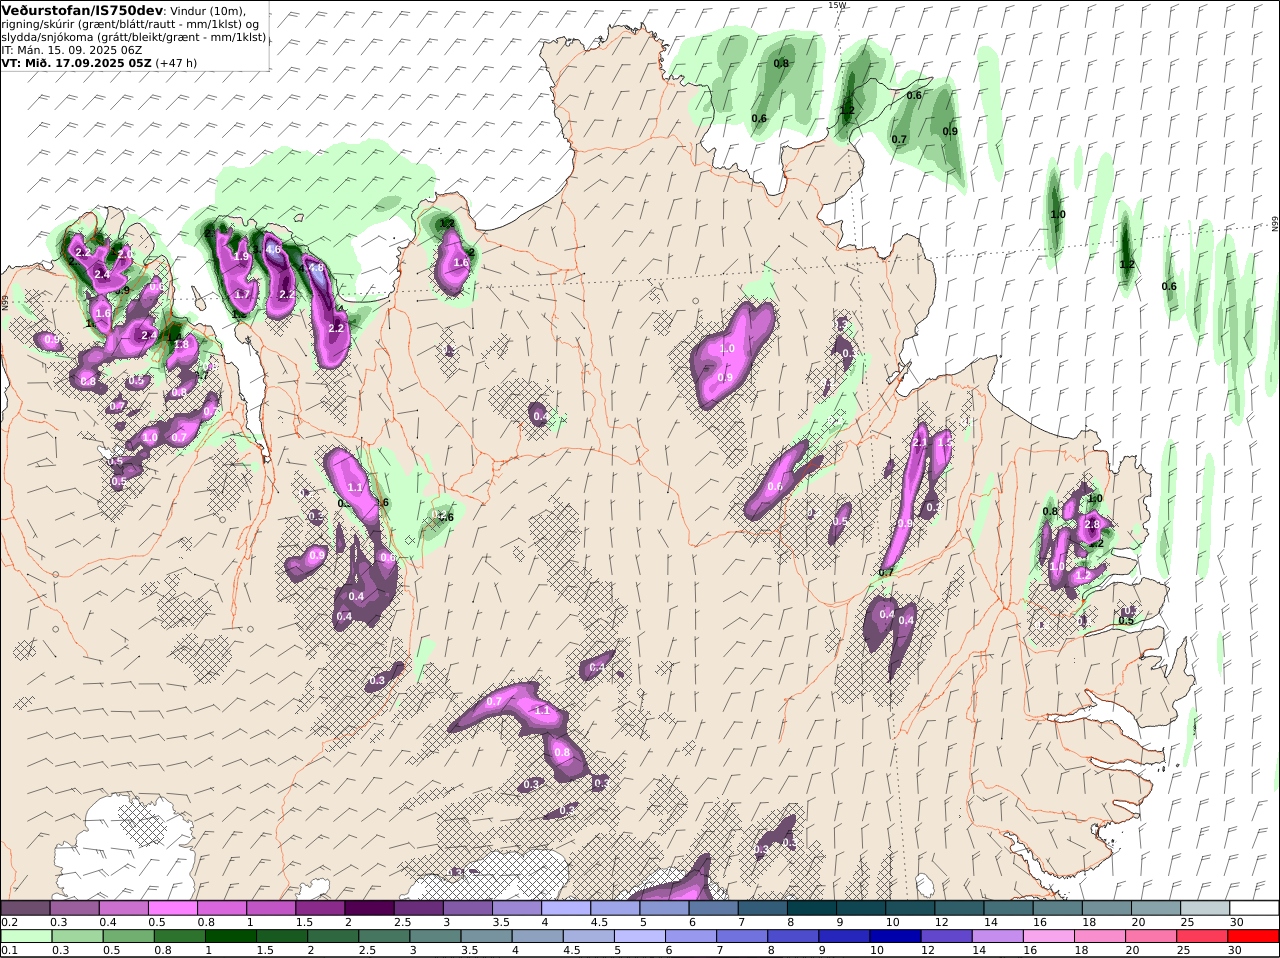Select top legend swatch between 0.2 and 0.3

[25, 907]
